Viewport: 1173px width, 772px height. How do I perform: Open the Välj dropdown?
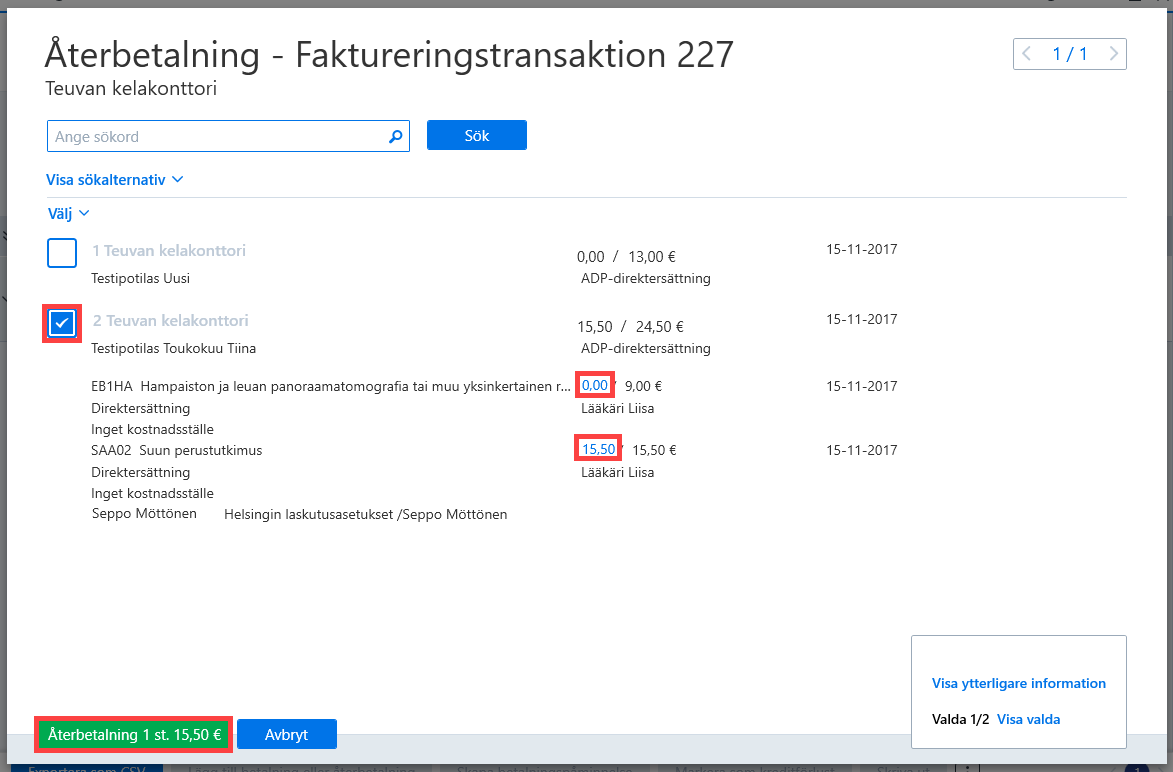(68, 214)
